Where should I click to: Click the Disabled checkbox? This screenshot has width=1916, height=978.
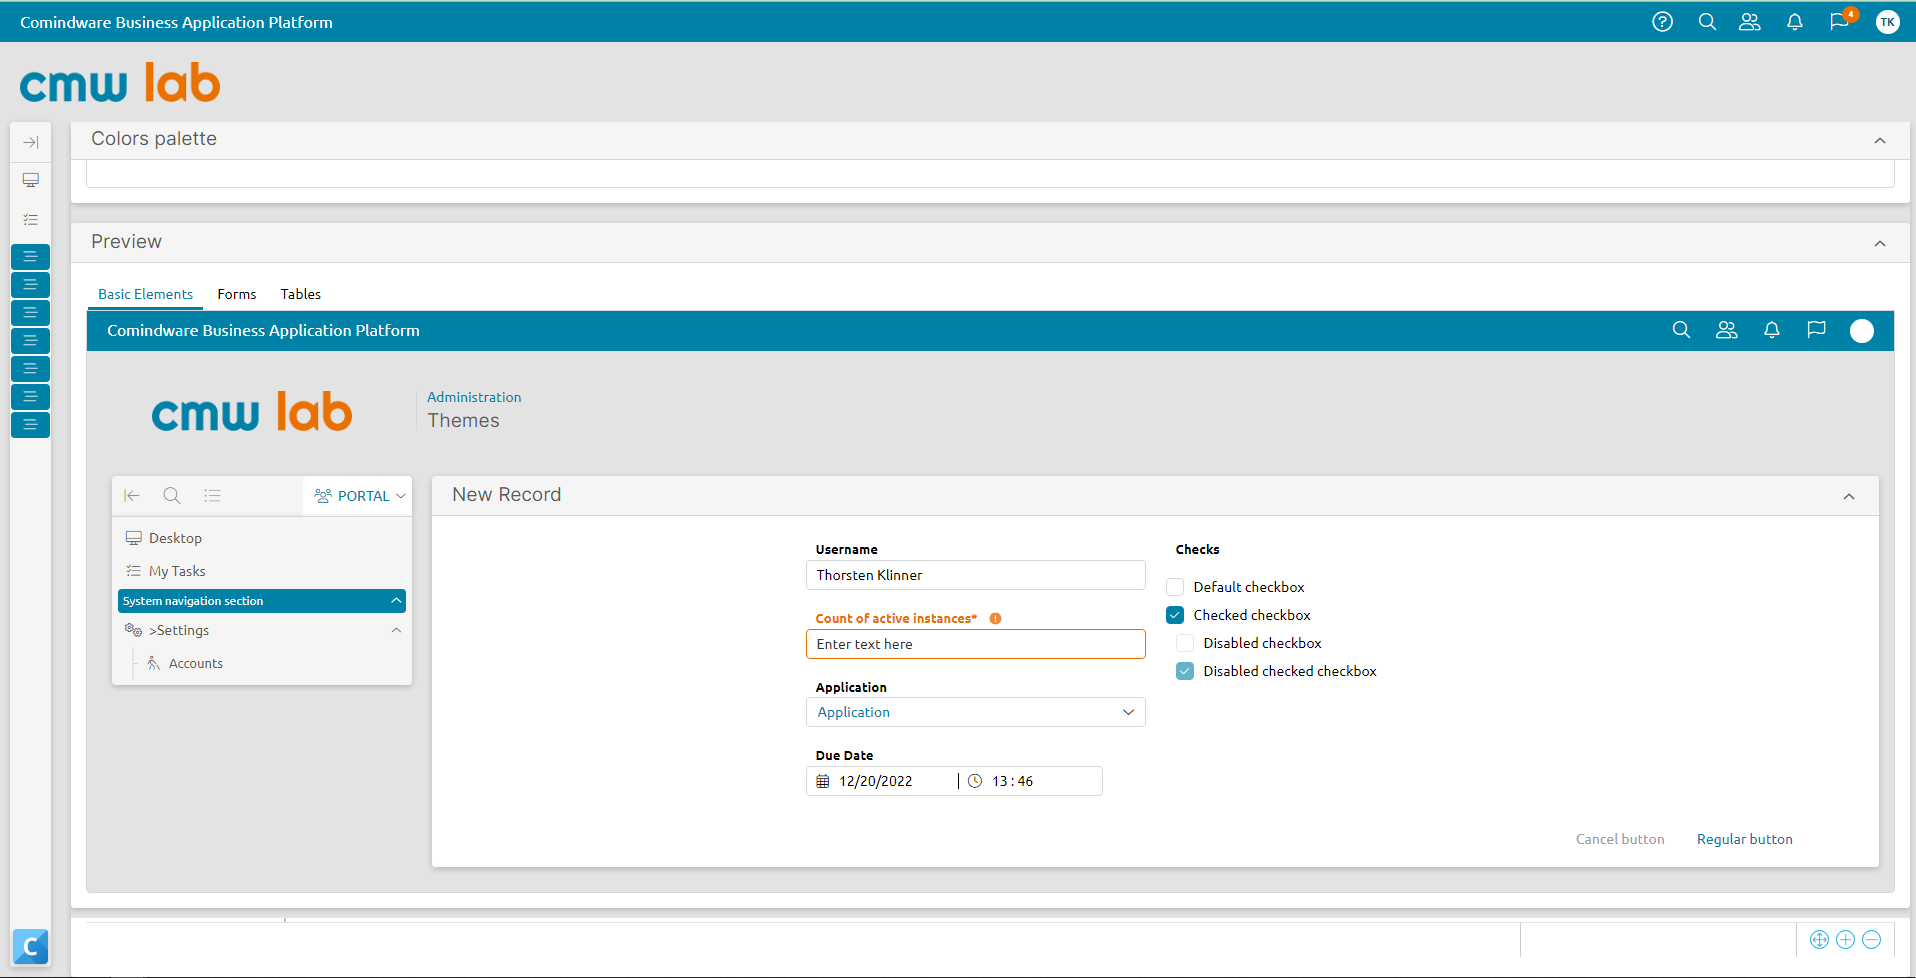point(1185,643)
